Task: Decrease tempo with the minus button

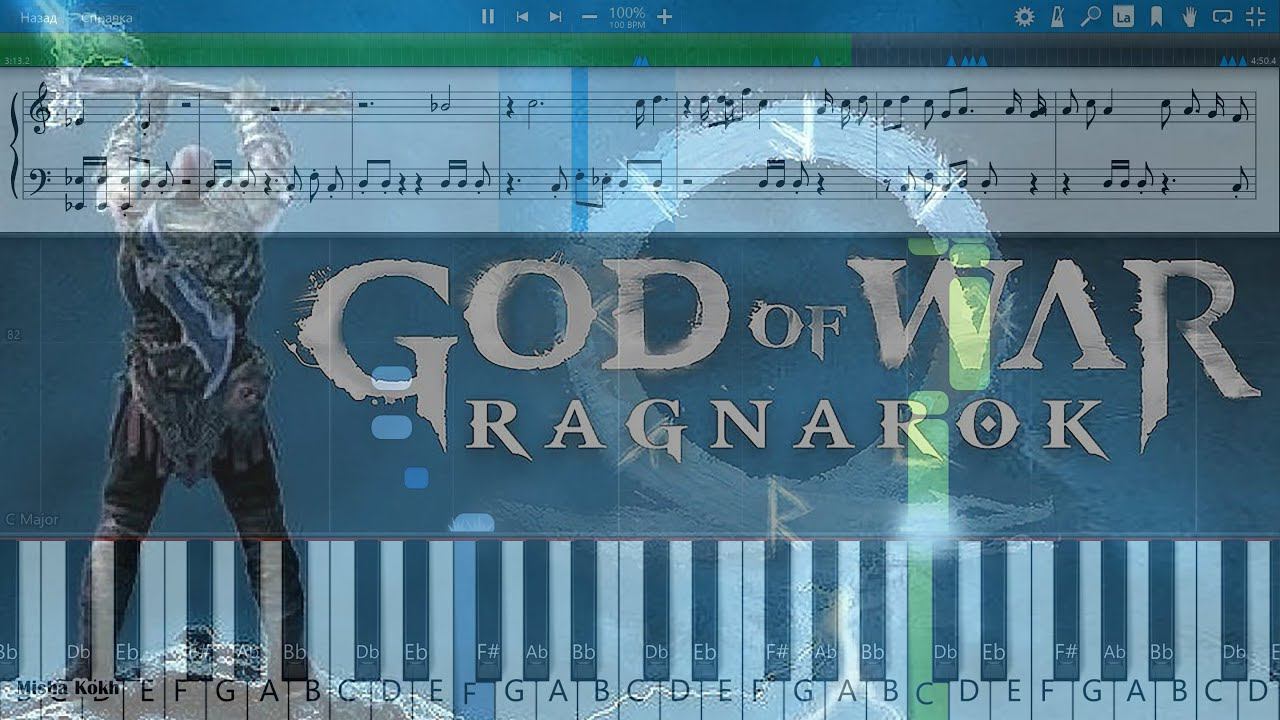Action: click(x=589, y=16)
